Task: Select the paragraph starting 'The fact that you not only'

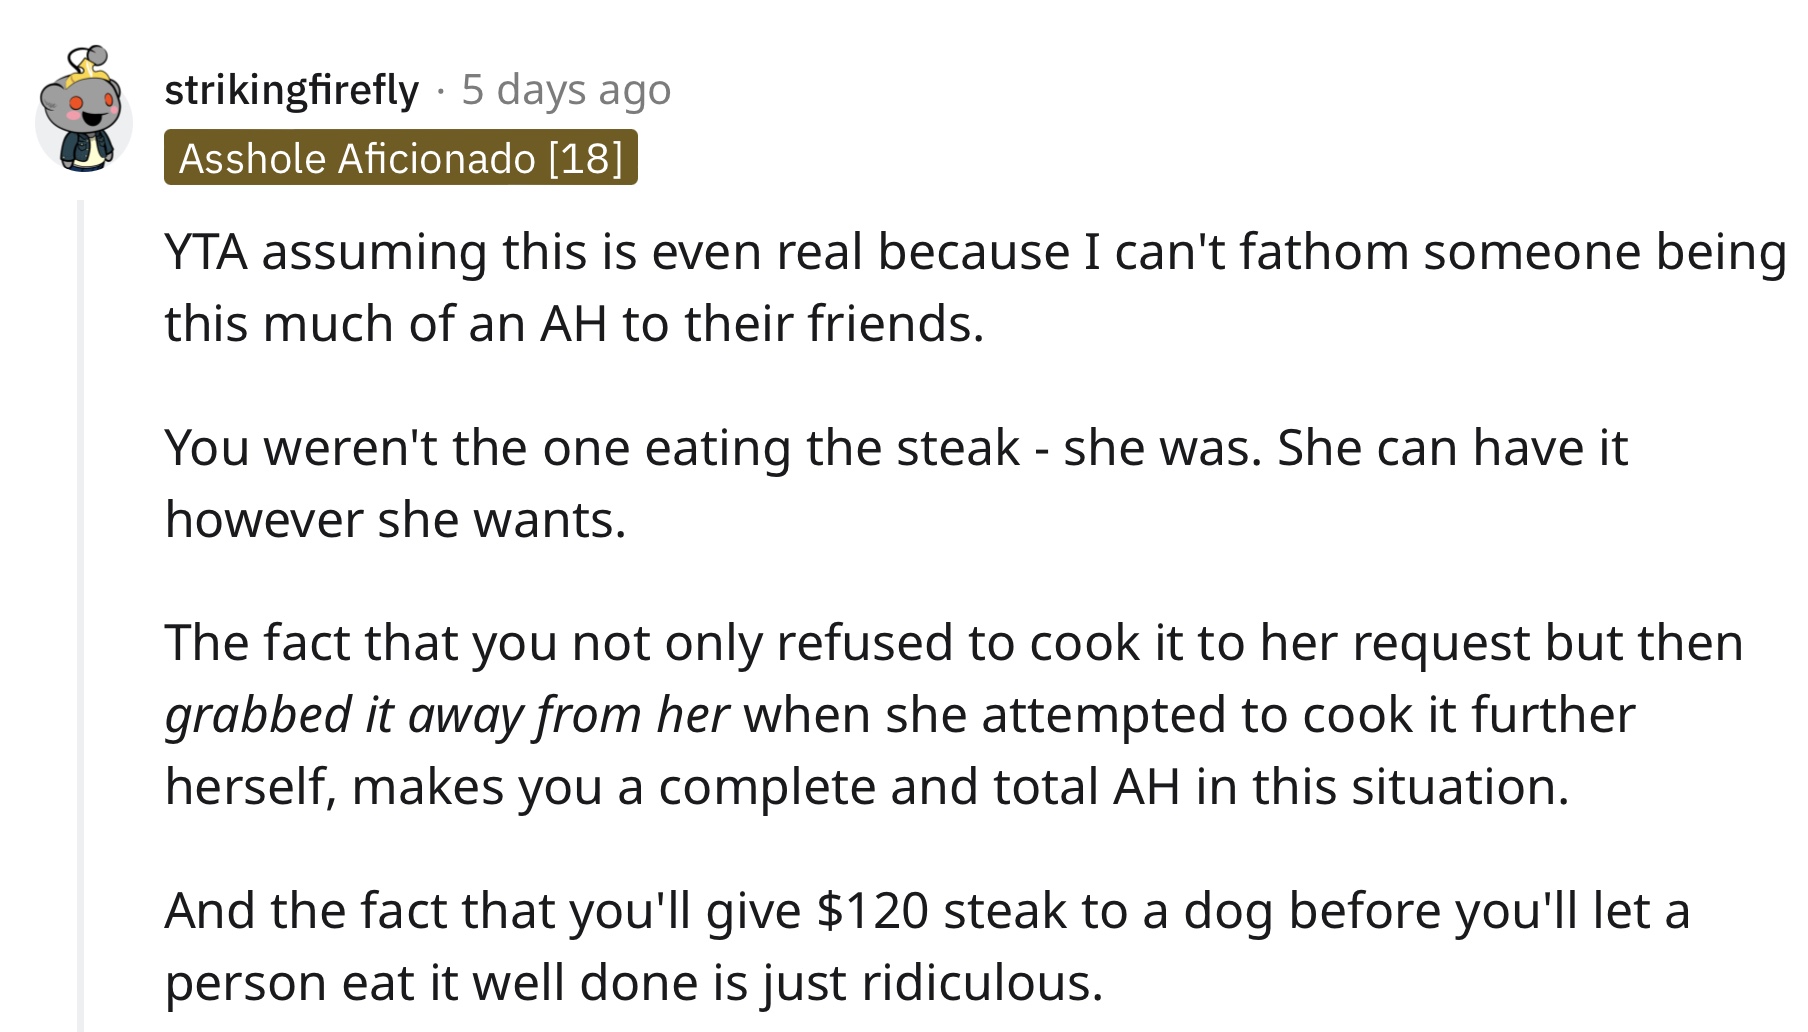Action: tap(954, 714)
